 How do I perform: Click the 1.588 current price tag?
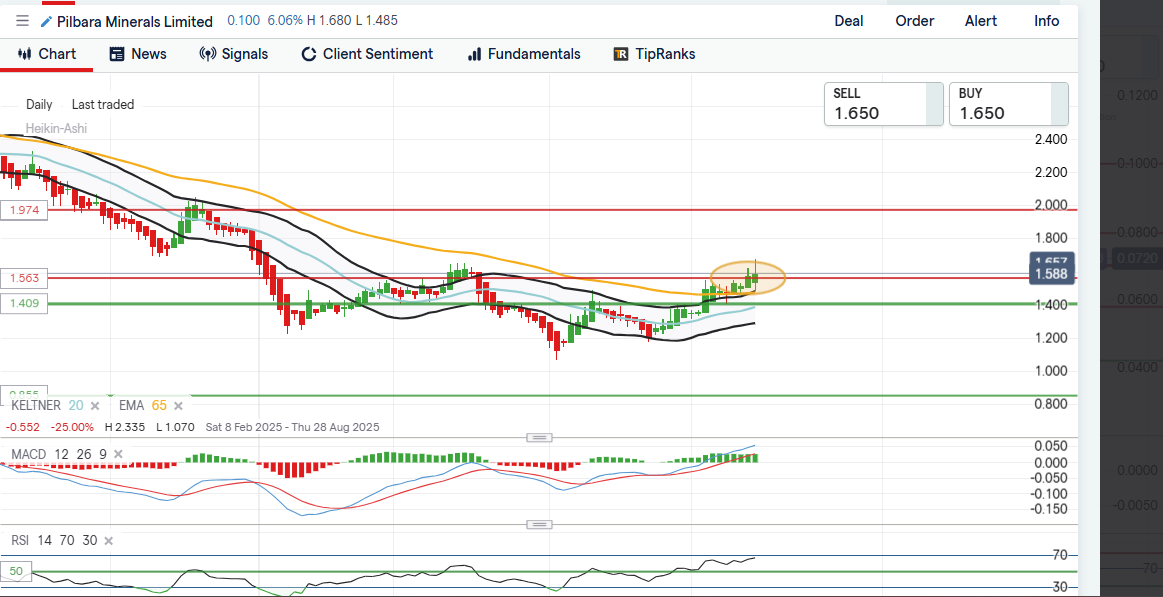point(1052,274)
